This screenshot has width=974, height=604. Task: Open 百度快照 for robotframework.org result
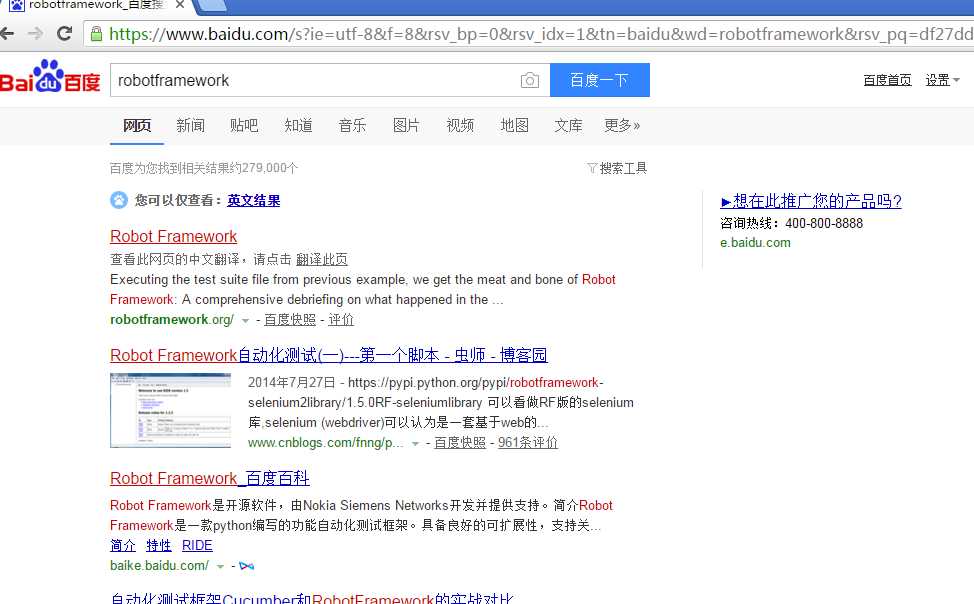pos(290,319)
